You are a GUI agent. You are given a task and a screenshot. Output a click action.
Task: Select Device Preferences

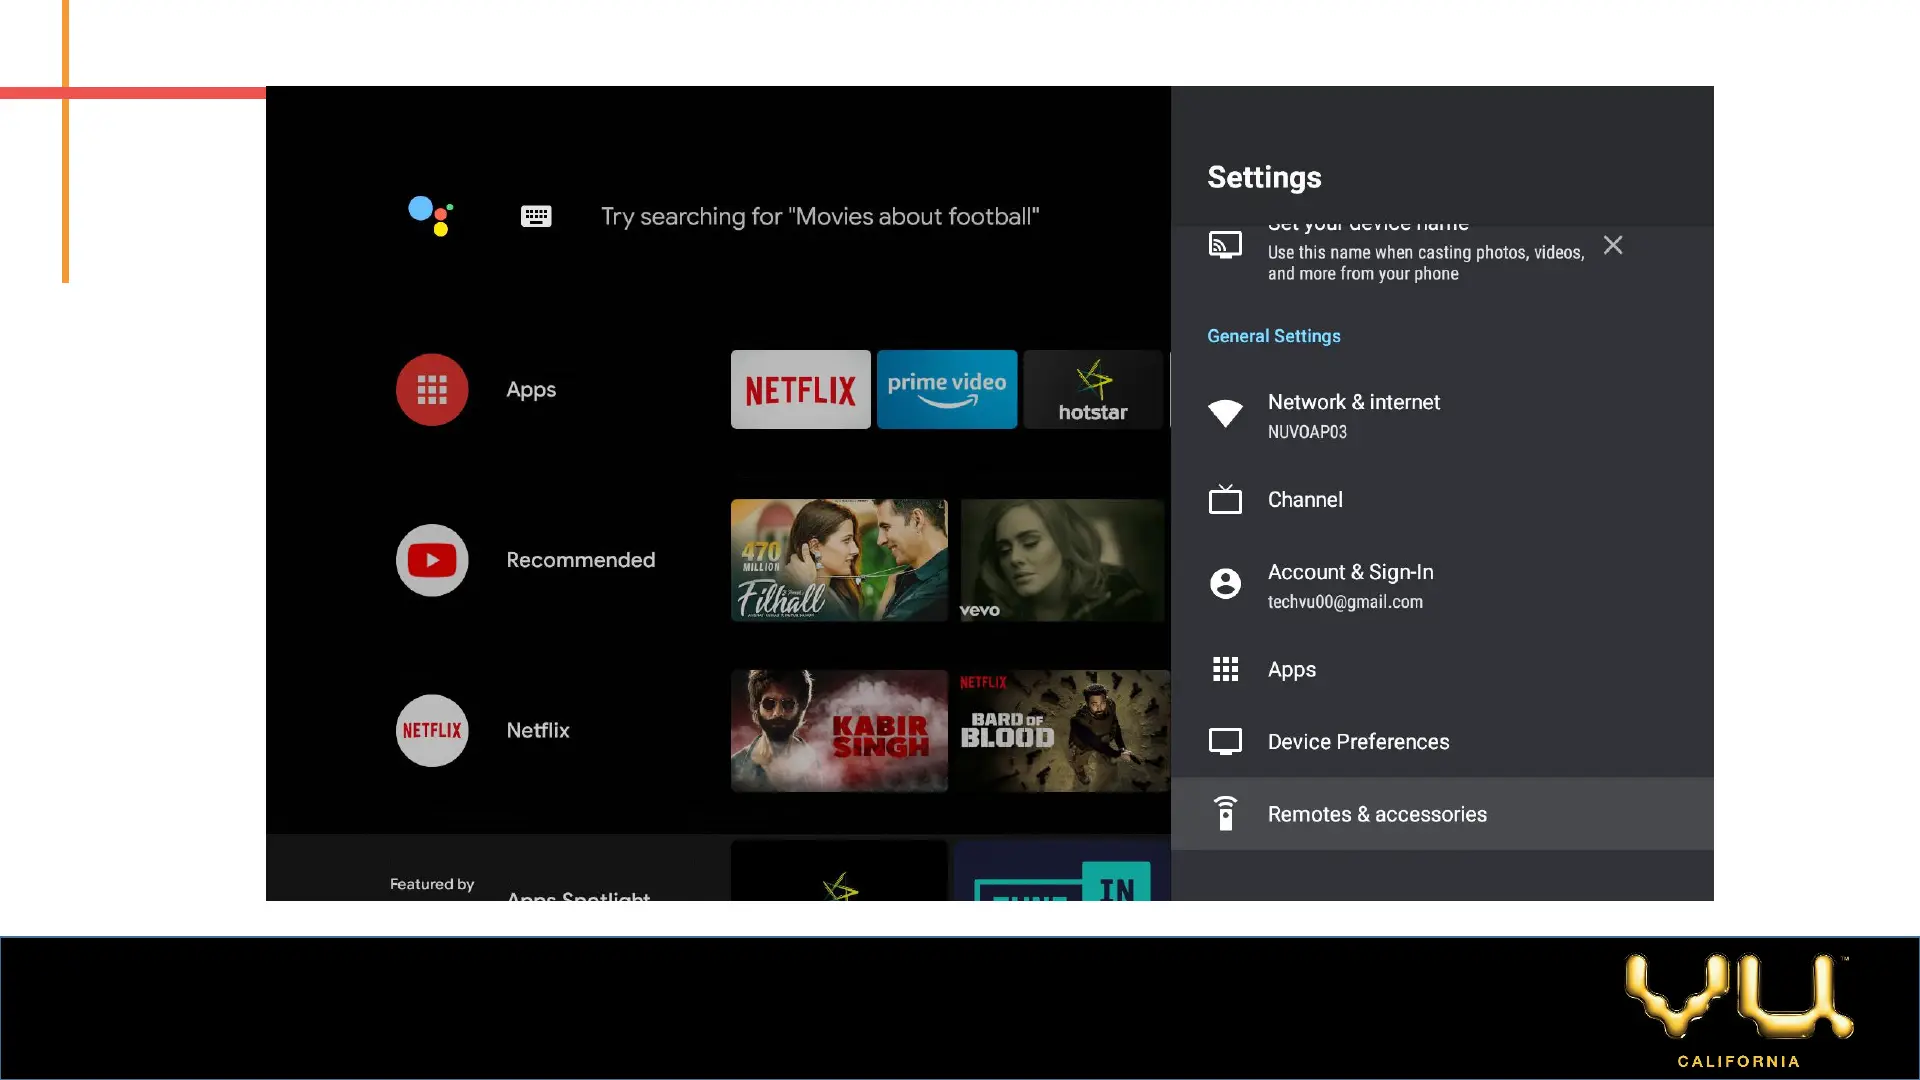point(1358,742)
